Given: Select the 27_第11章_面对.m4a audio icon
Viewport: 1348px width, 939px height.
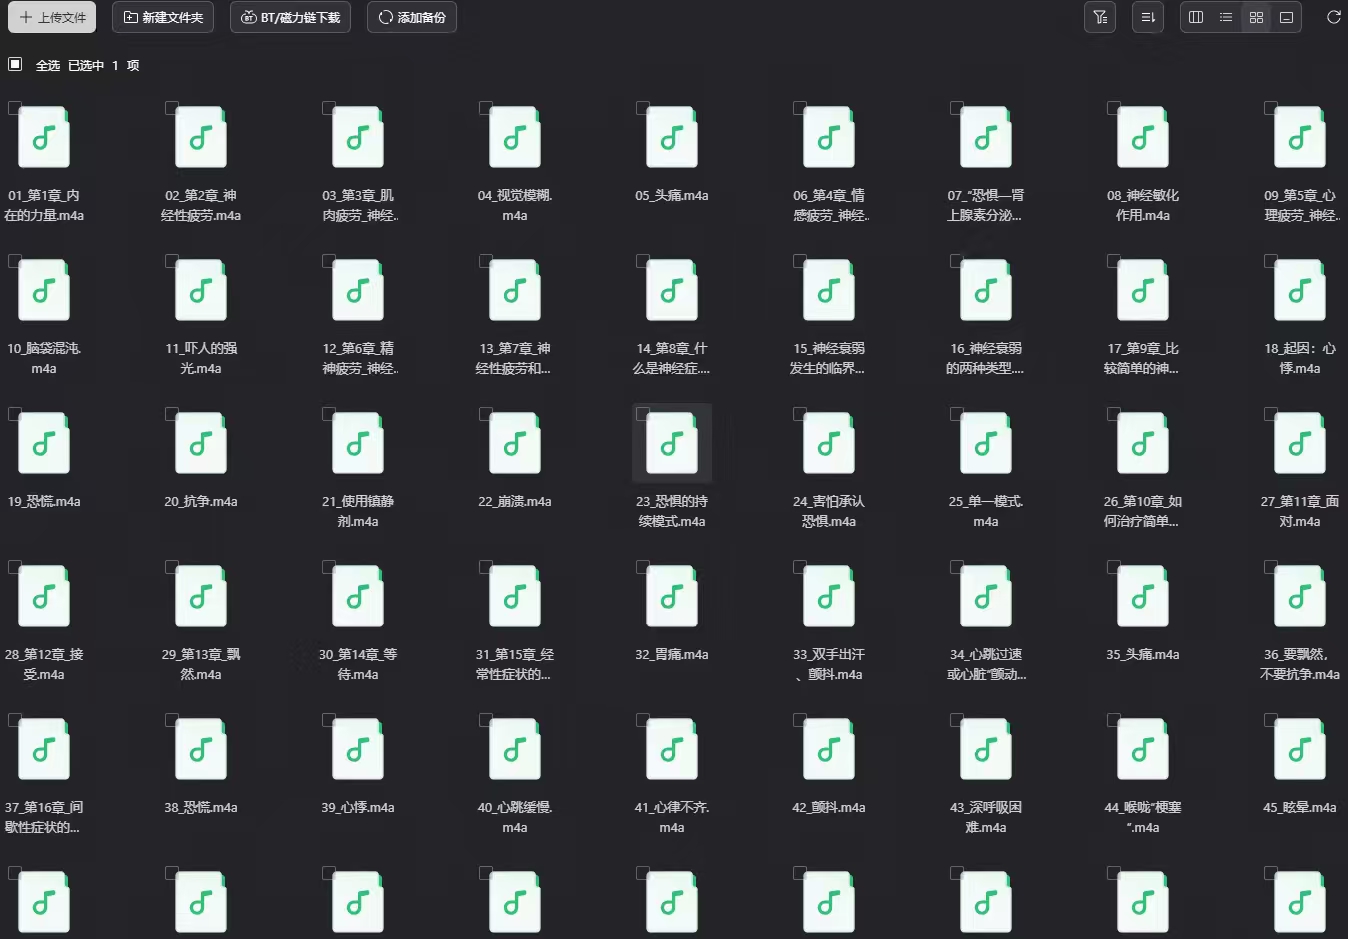Looking at the screenshot, I should (1300, 444).
